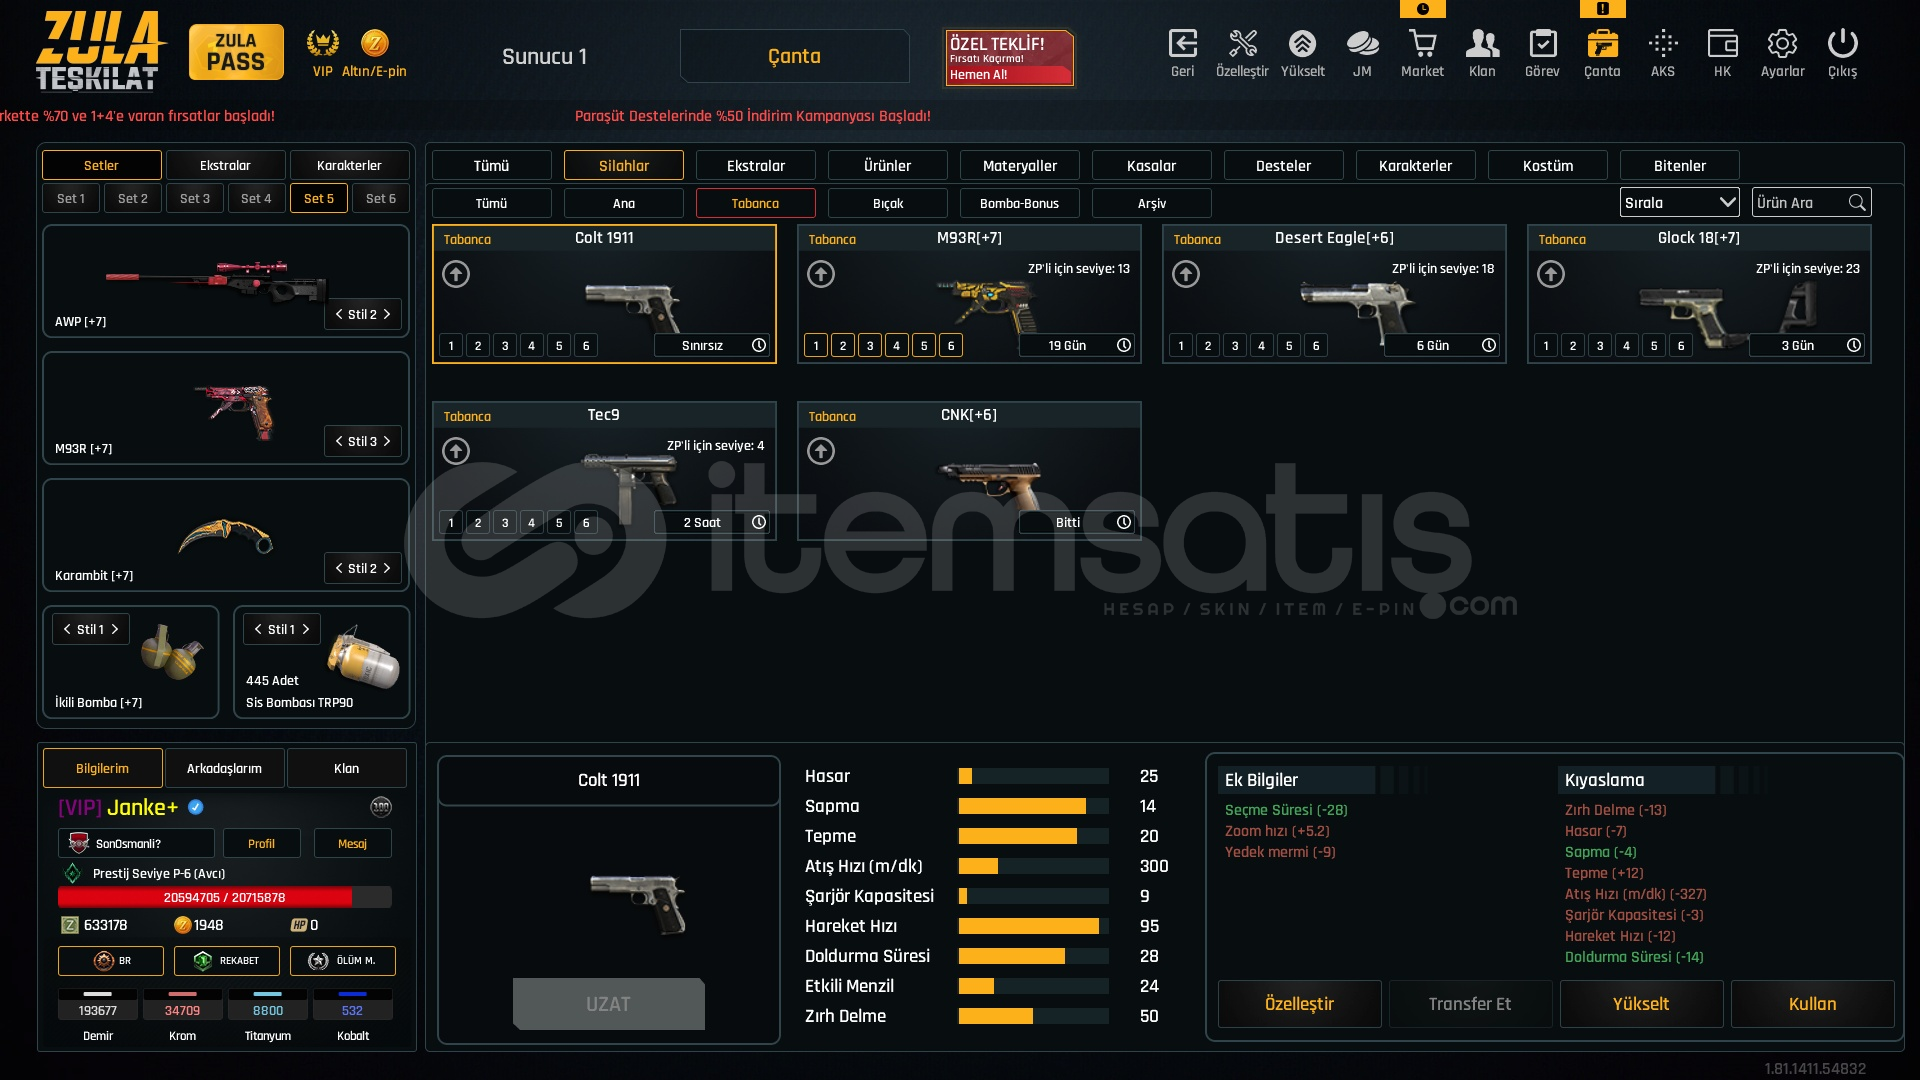Toggle set slot 1 on M93R card
Screen dimensions: 1920x1080
click(816, 346)
